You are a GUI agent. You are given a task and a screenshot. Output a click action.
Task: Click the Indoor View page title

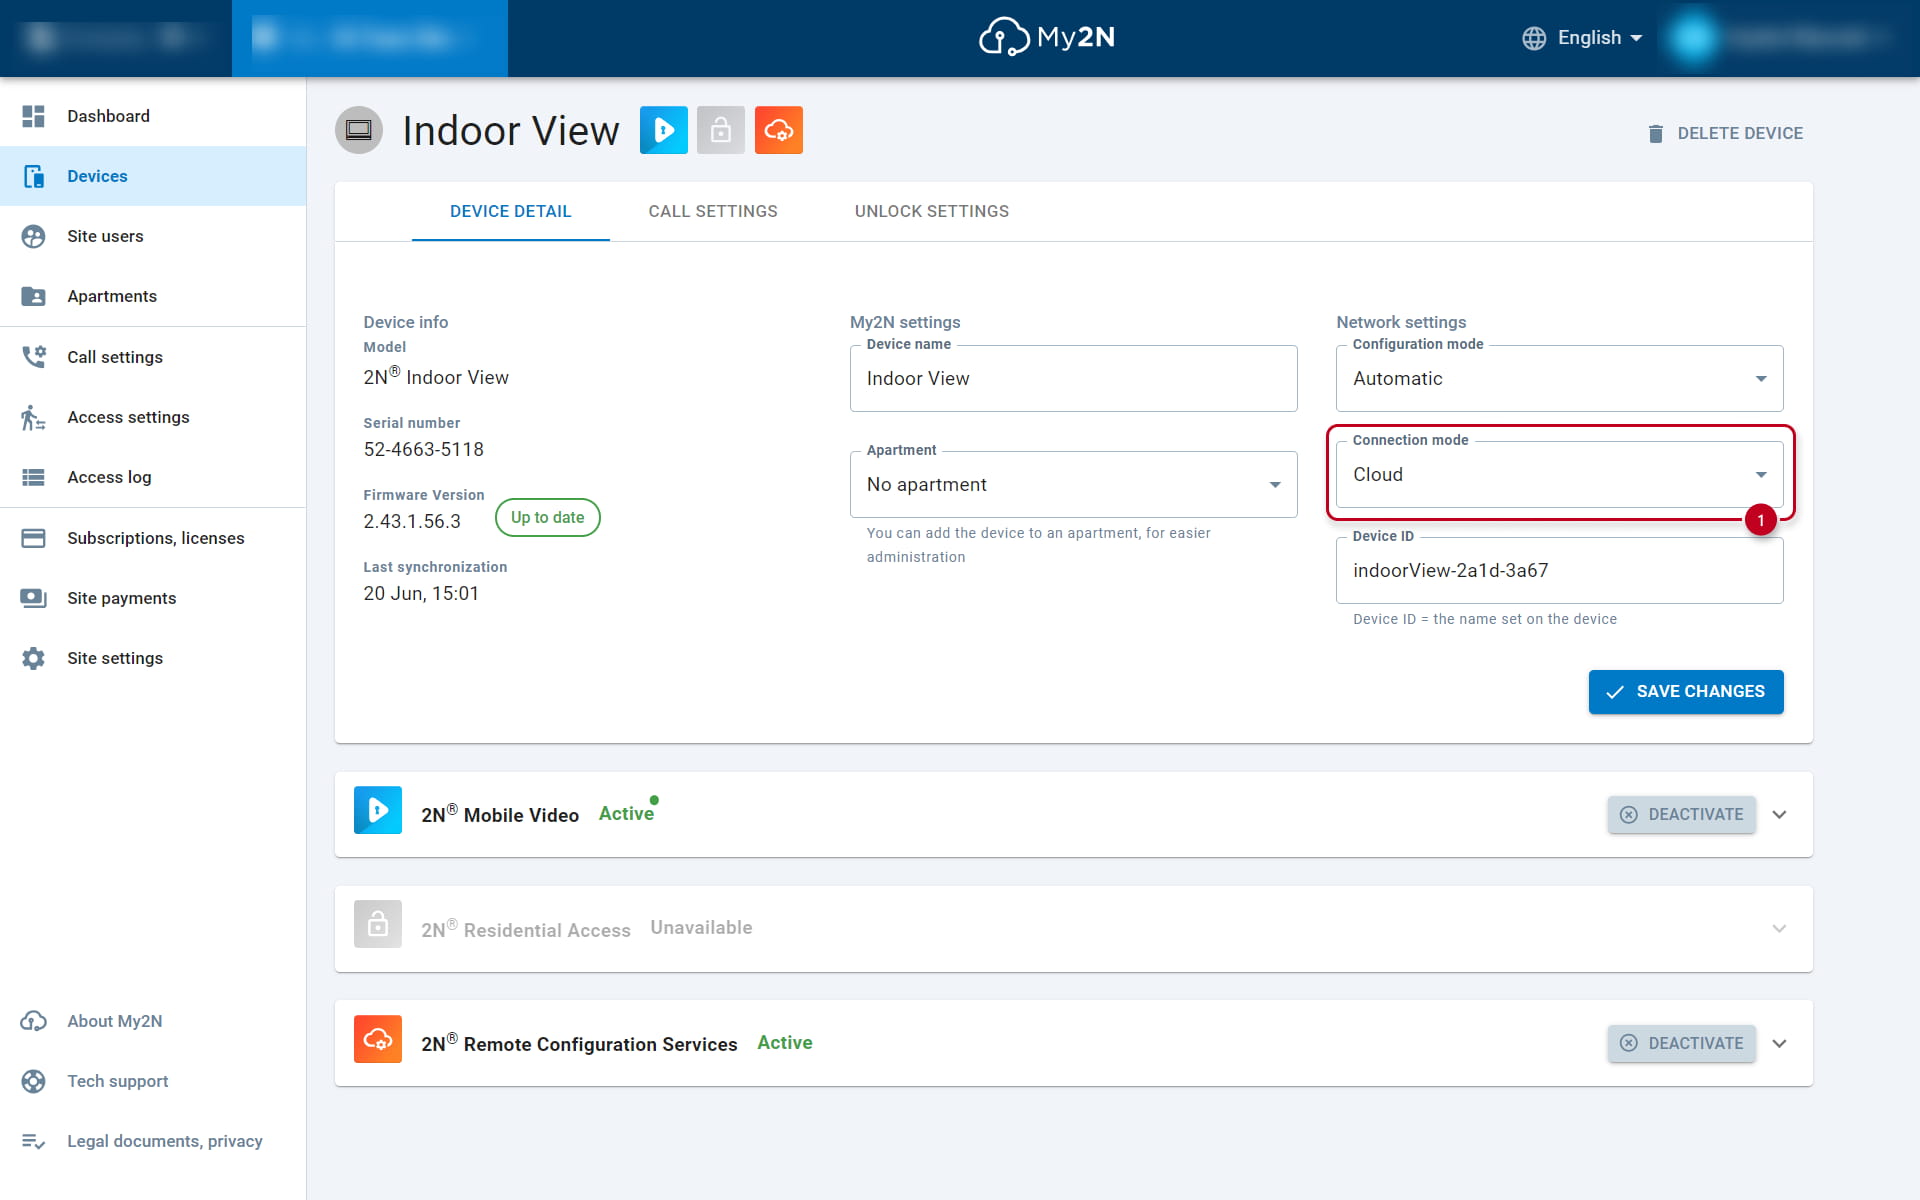click(511, 131)
